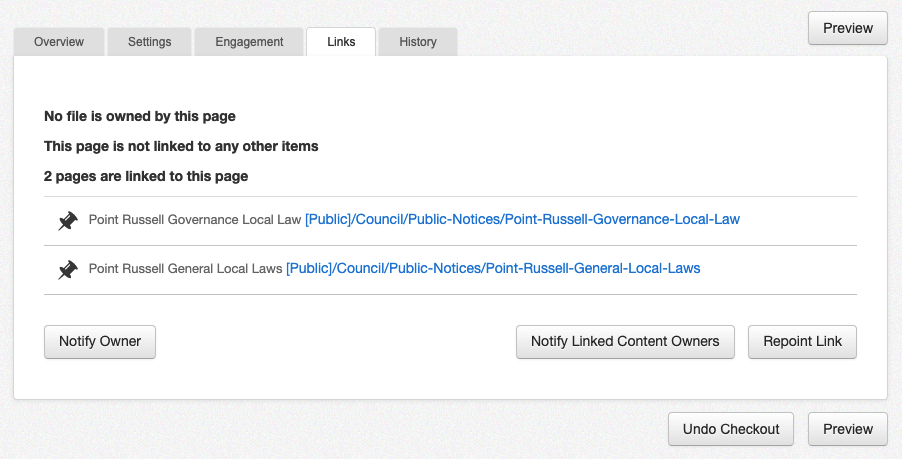
Task: Click the Notify Owner button
Action: pos(100,341)
